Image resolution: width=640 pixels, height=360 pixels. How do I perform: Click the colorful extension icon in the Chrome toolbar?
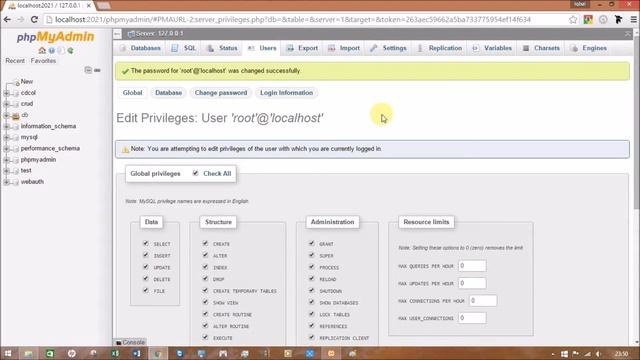[588, 19]
